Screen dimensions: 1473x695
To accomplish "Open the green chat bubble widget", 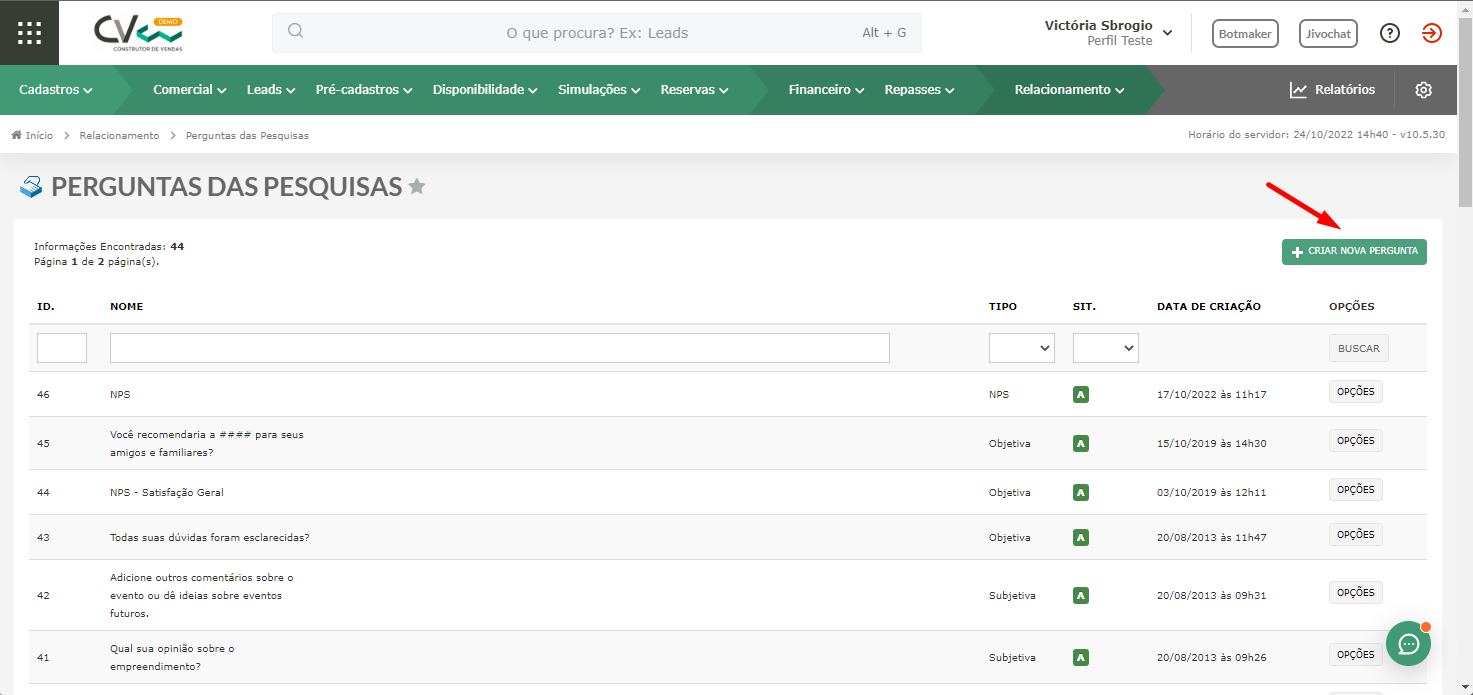I will [1408, 643].
